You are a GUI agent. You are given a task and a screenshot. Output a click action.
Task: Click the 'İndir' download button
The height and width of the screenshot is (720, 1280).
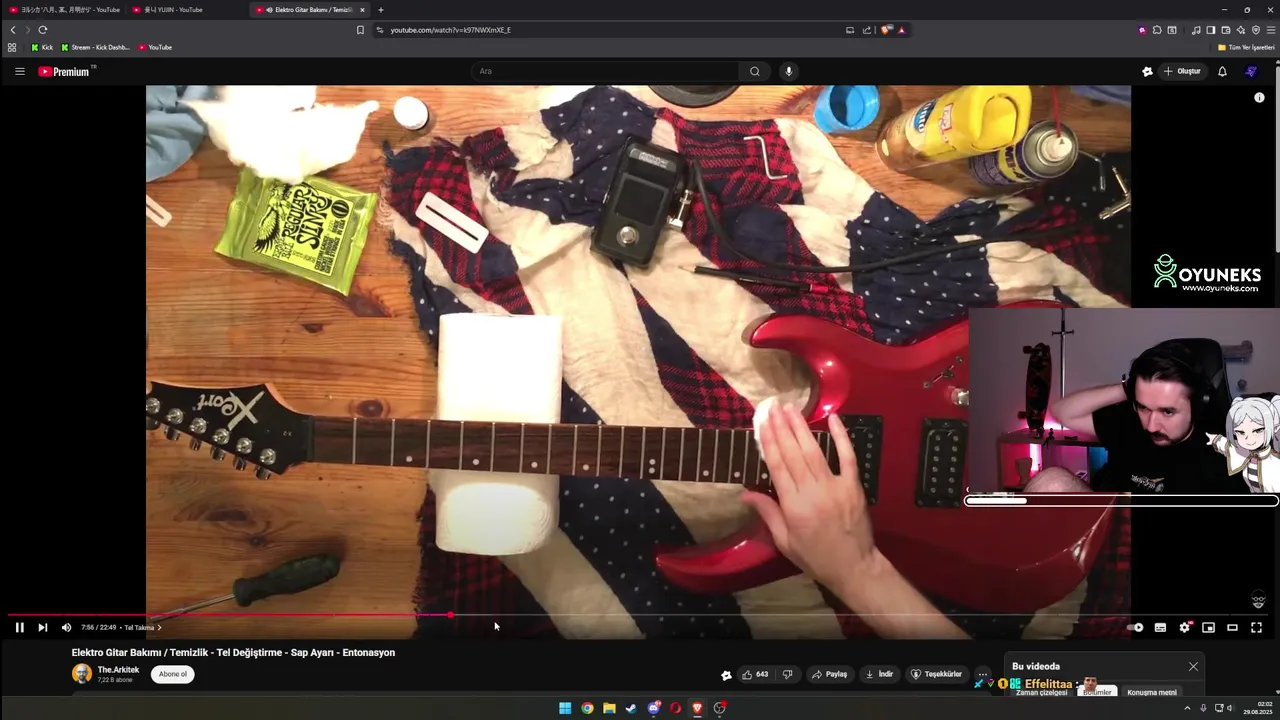tap(879, 674)
